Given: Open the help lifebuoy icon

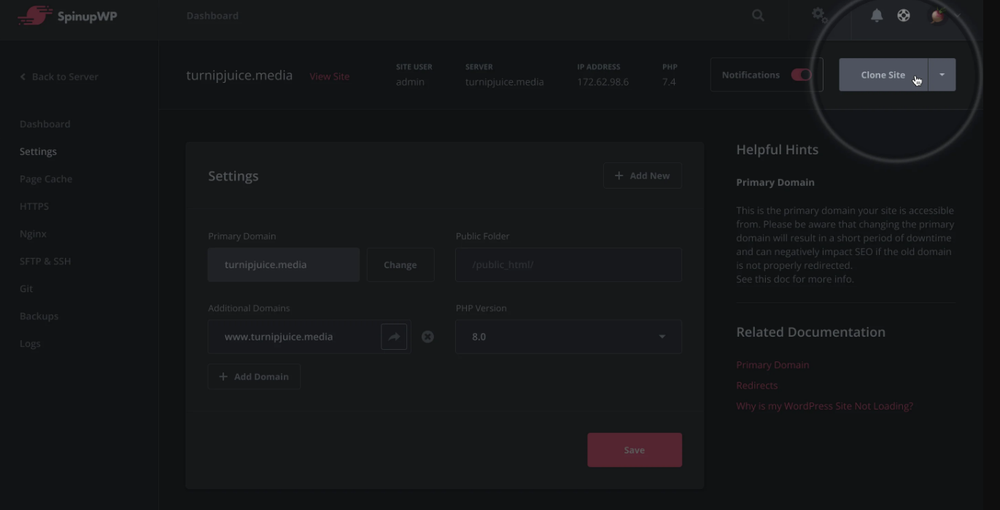Looking at the screenshot, I should [904, 15].
